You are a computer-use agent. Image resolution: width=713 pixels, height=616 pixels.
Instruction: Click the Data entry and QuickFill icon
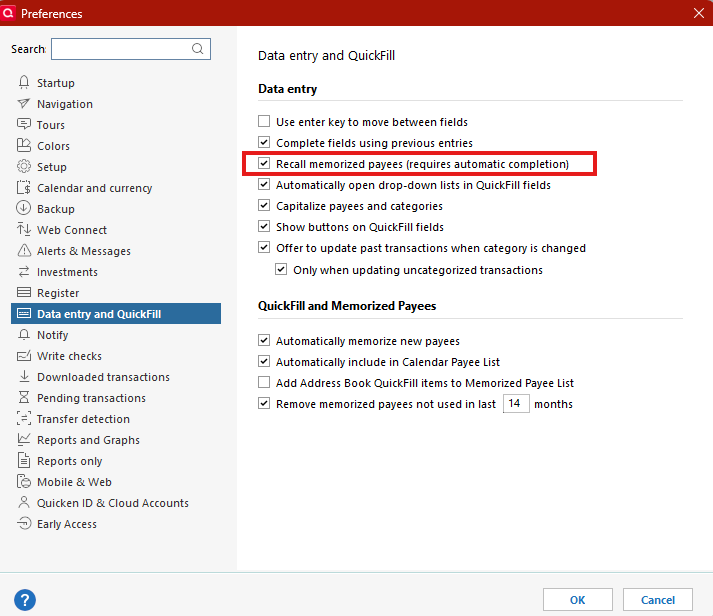tap(24, 313)
